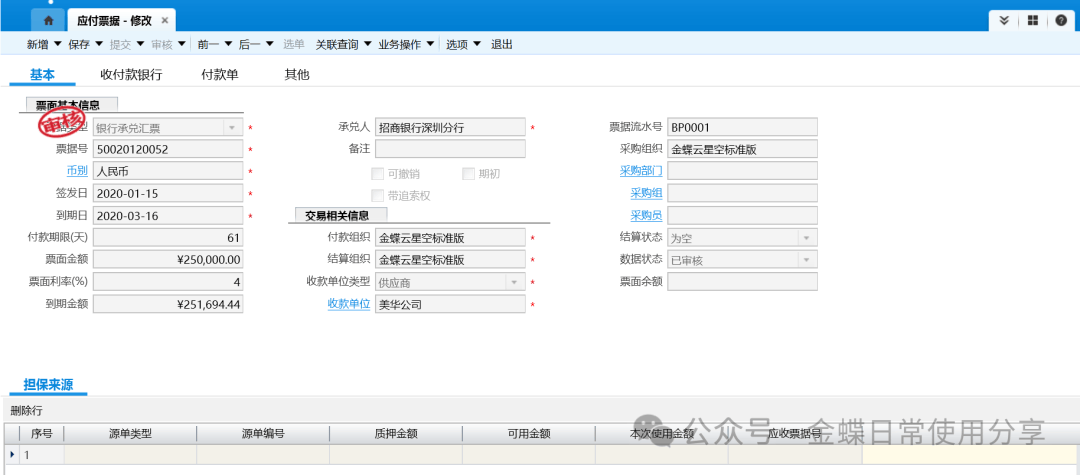This screenshot has width=1080, height=475.
Task: Click 删除行 button above the grid
Action: [27, 411]
